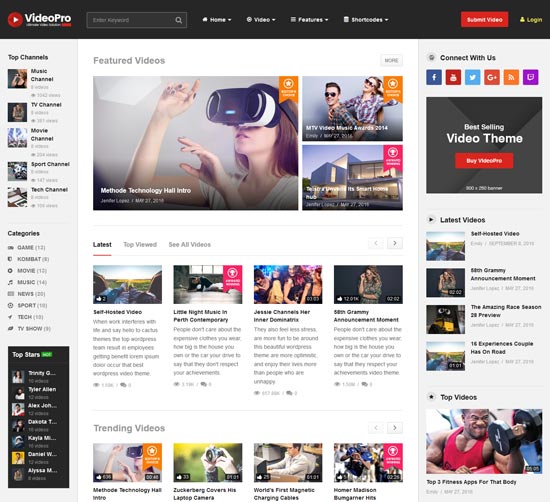Image resolution: width=550 pixels, height=502 pixels.
Task: Click the Facebook social icon
Action: pyautogui.click(x=434, y=77)
